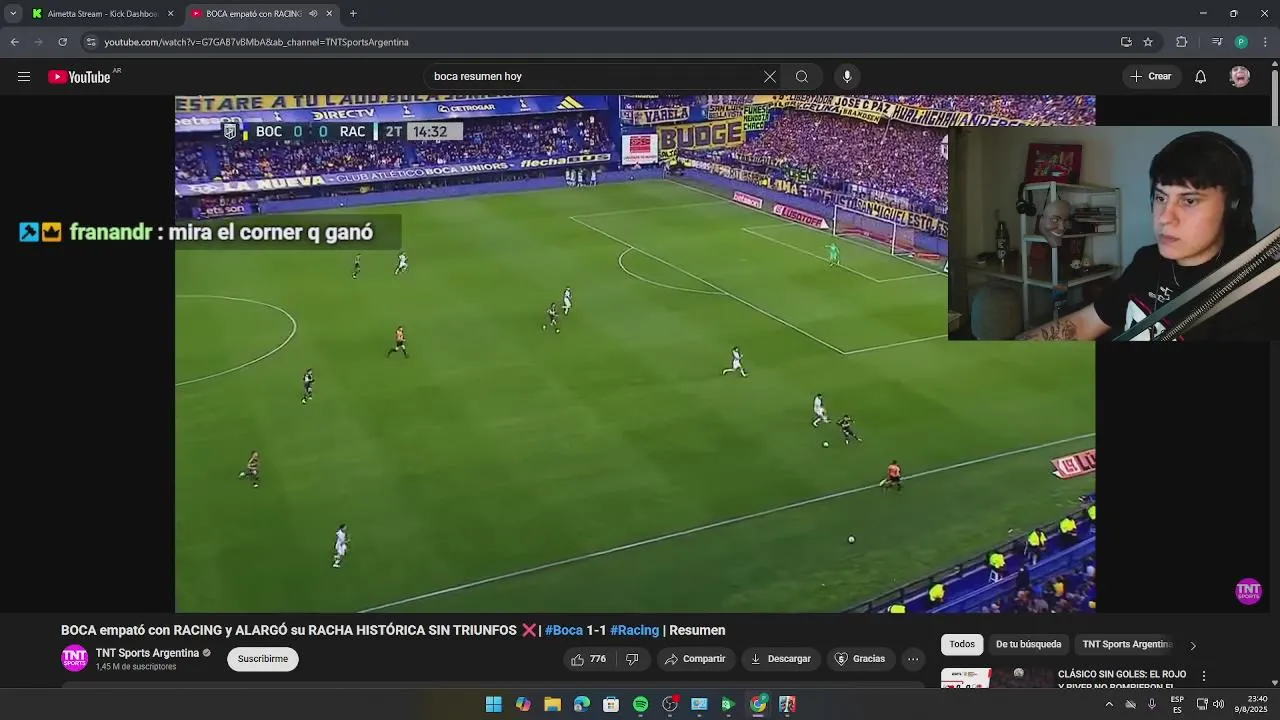Show hidden system tray icons
The image size is (1280, 720).
point(1109,704)
